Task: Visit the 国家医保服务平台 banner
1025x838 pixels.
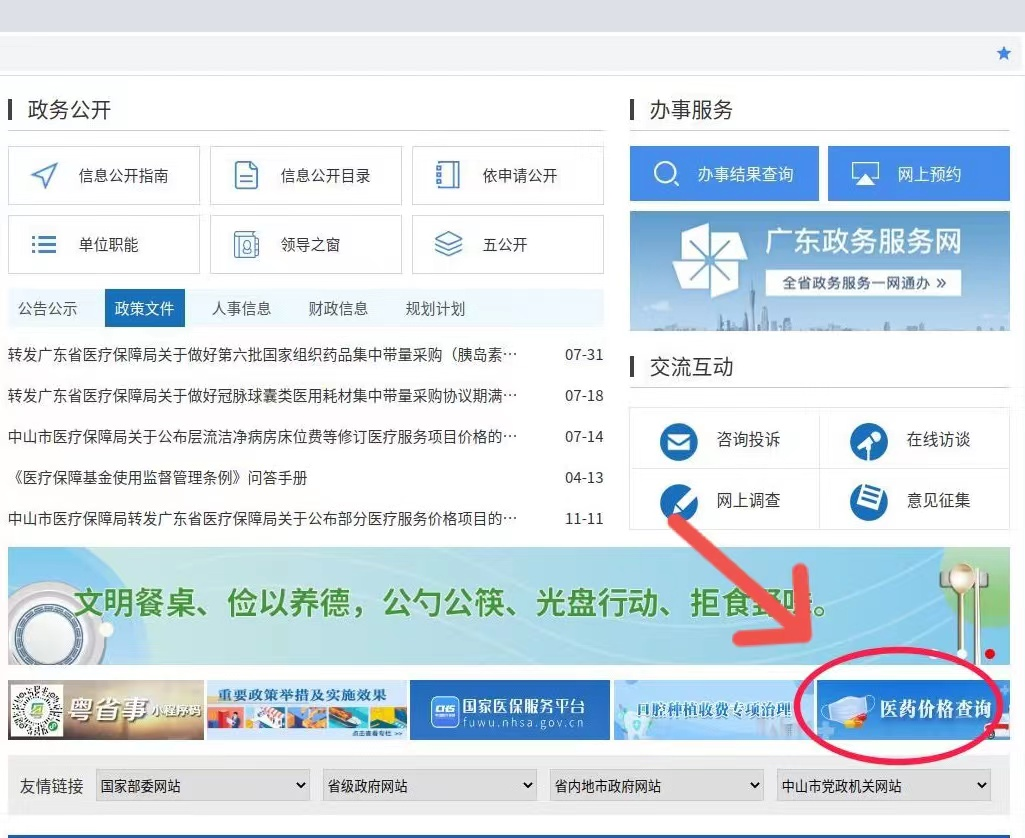Action: click(x=509, y=709)
